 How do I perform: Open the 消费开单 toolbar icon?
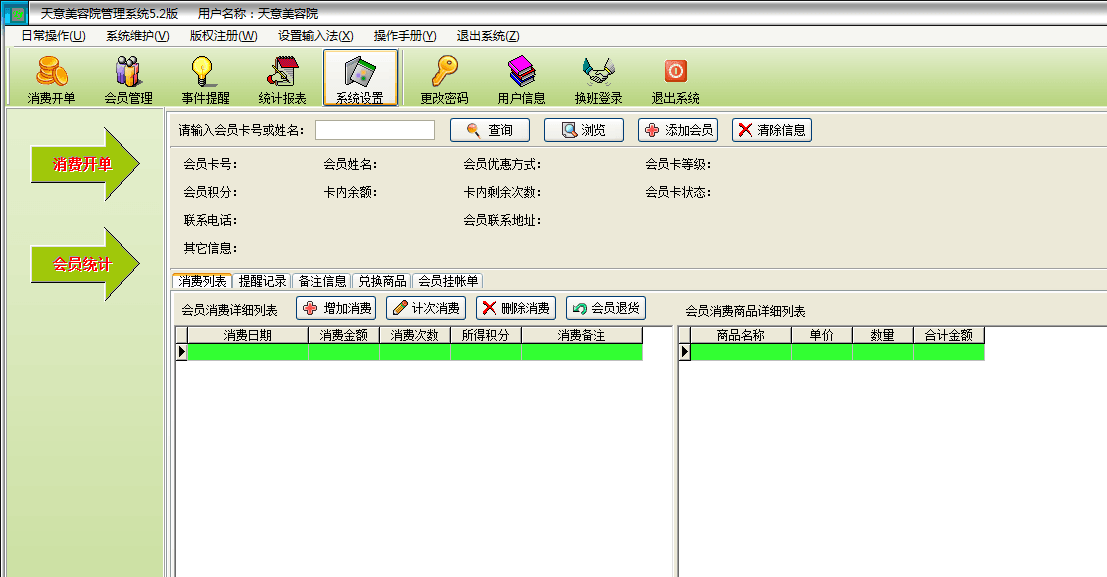[52, 79]
